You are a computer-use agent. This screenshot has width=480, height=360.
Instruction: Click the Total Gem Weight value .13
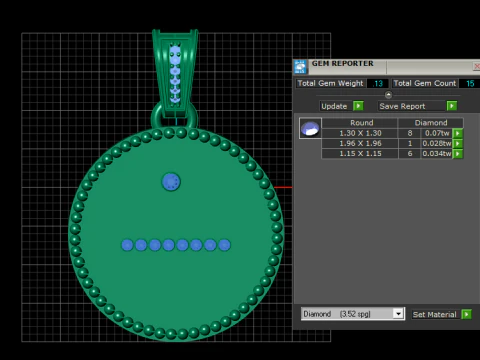tap(378, 83)
